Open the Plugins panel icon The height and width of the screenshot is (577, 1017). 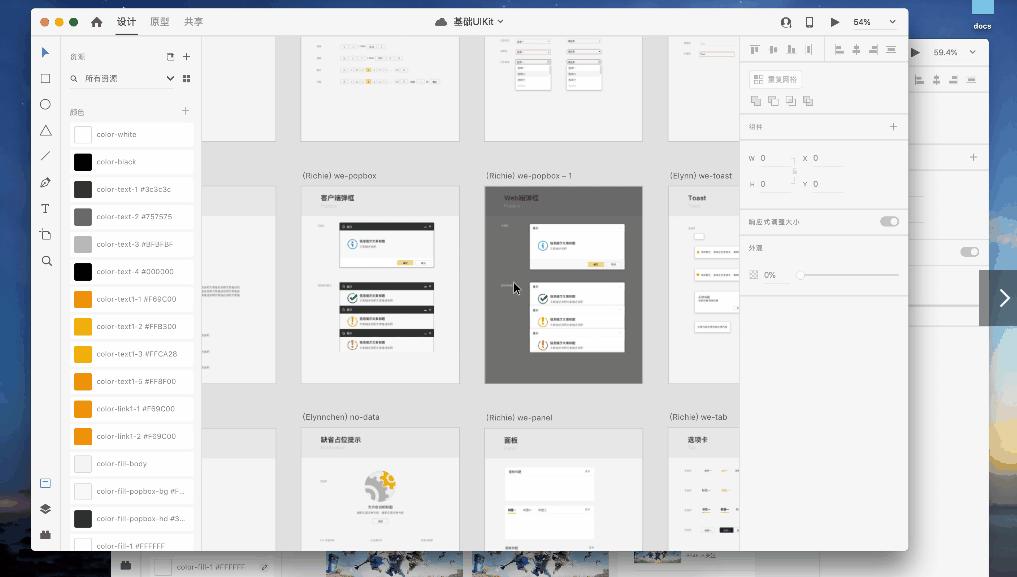tap(45, 535)
